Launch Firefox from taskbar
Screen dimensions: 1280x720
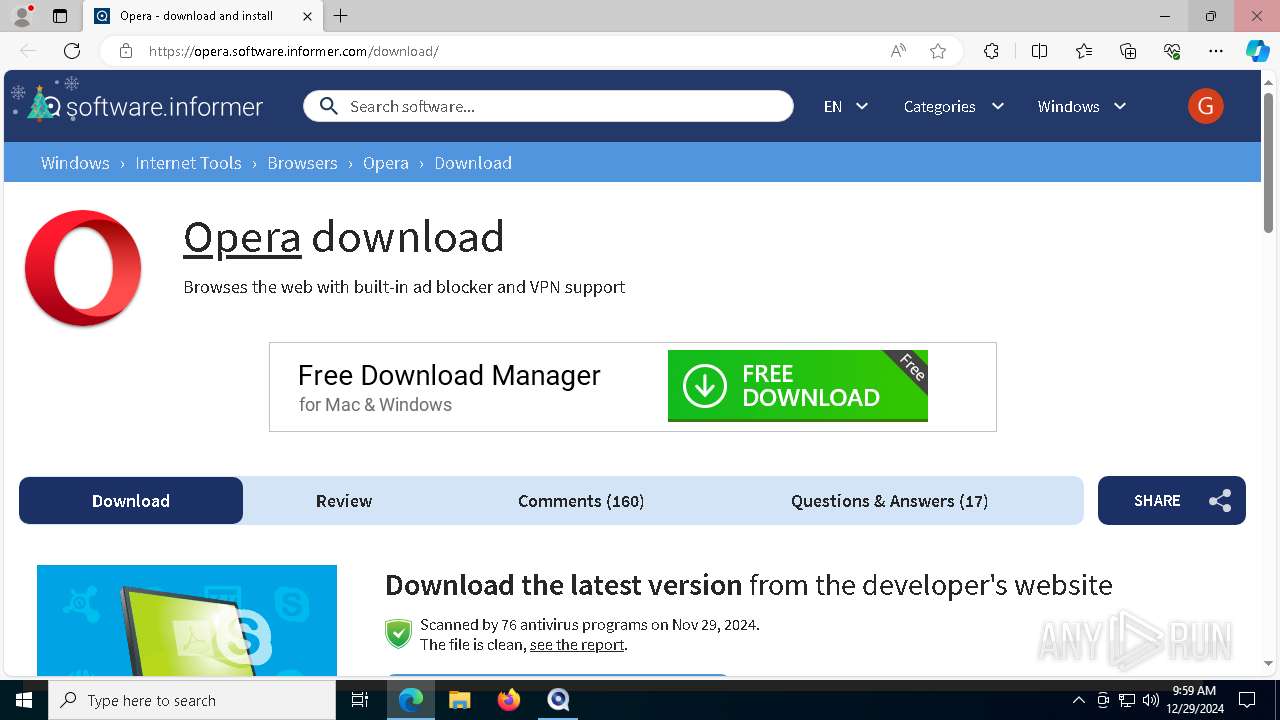[509, 700]
